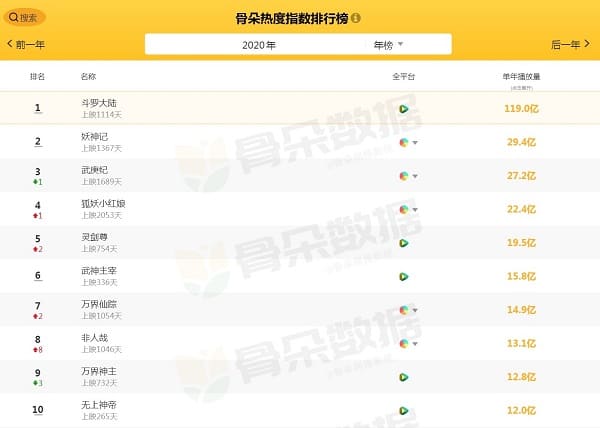This screenshot has width=600, height=428.
Task: Select the 14.9亿 play count
Action: (x=521, y=310)
